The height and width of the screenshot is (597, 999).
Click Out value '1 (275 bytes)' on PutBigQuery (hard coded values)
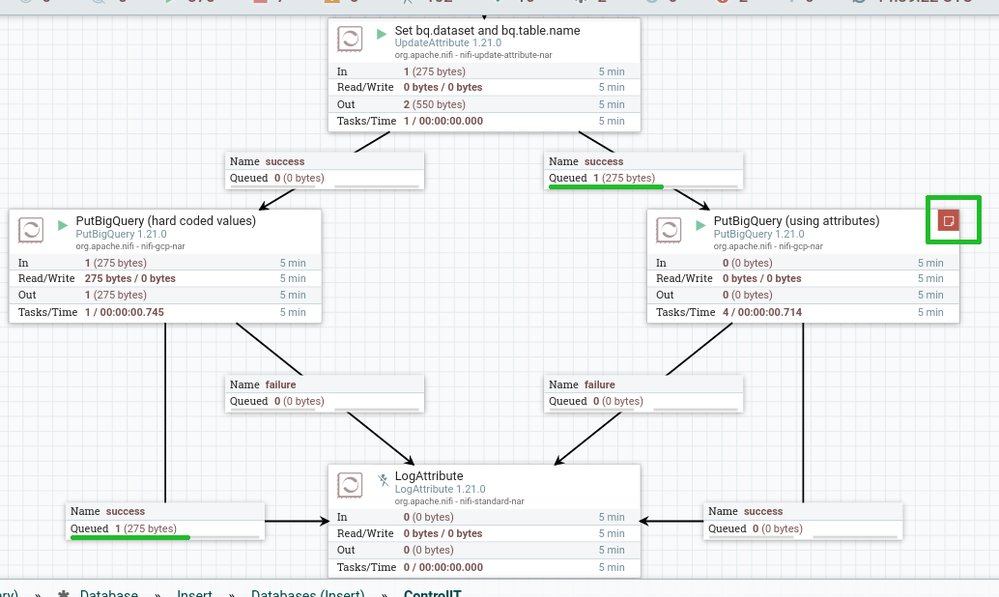pyautogui.click(x=115, y=295)
